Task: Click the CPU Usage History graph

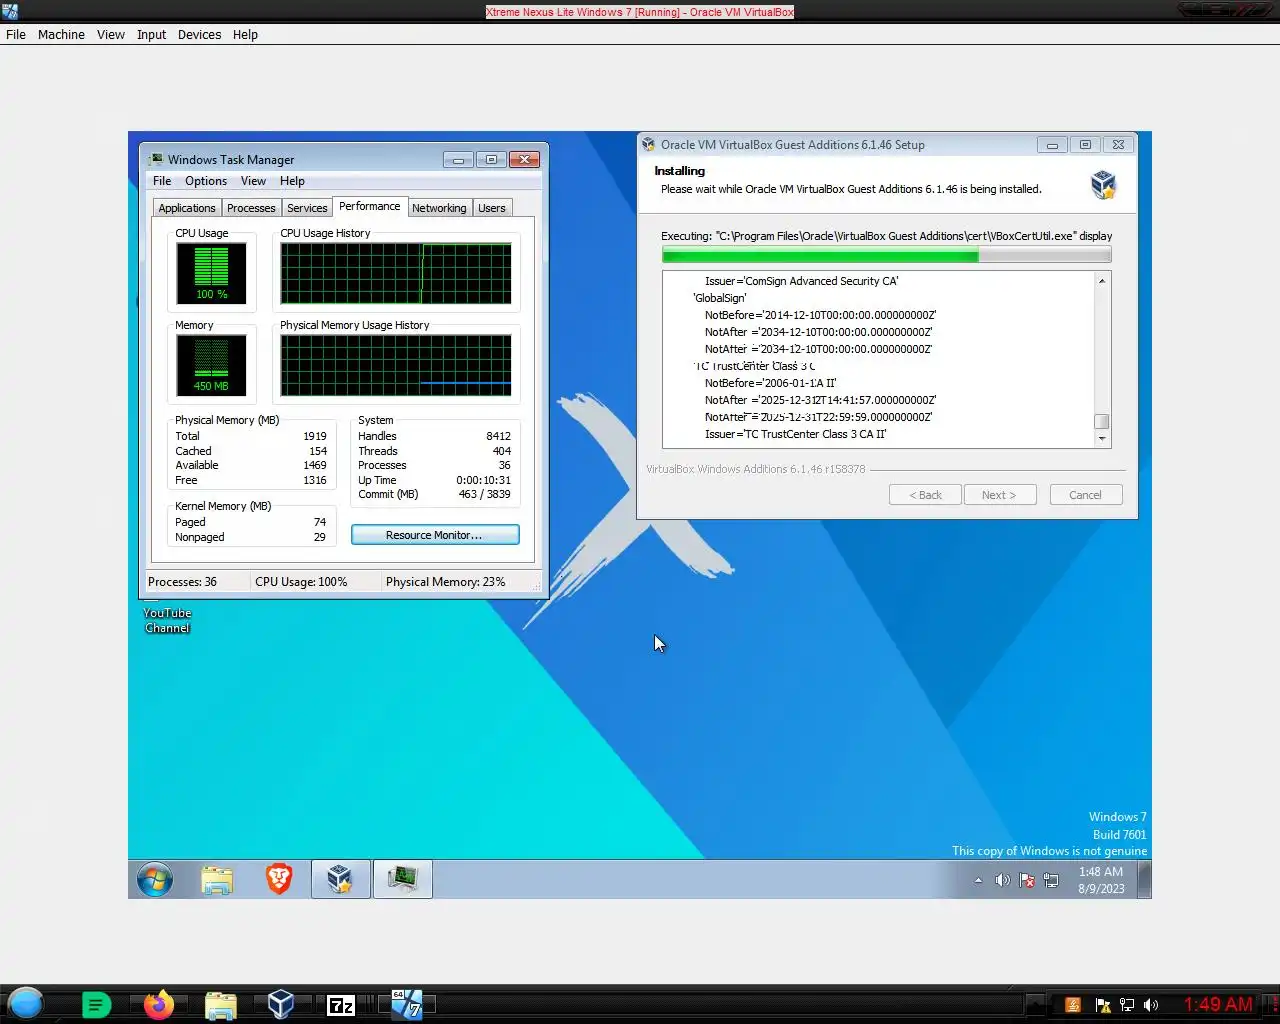Action: [396, 273]
